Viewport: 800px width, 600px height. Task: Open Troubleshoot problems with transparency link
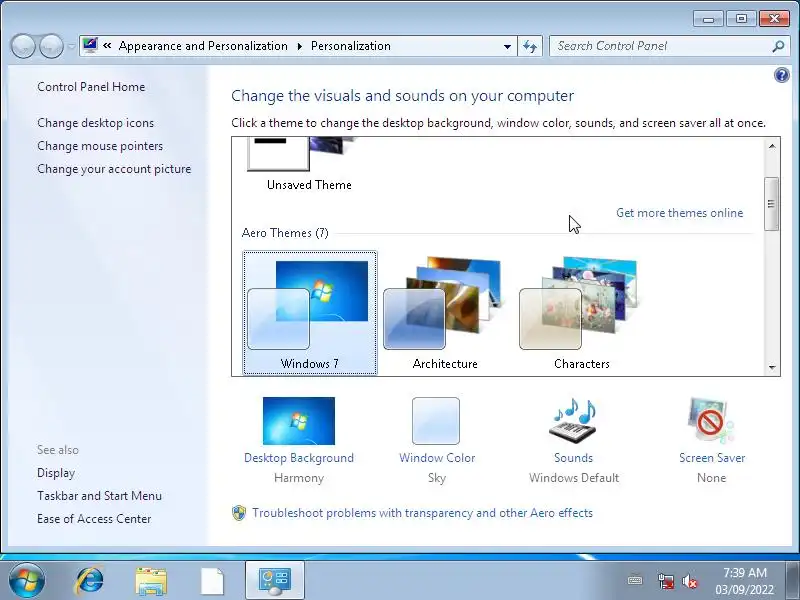[422, 513]
